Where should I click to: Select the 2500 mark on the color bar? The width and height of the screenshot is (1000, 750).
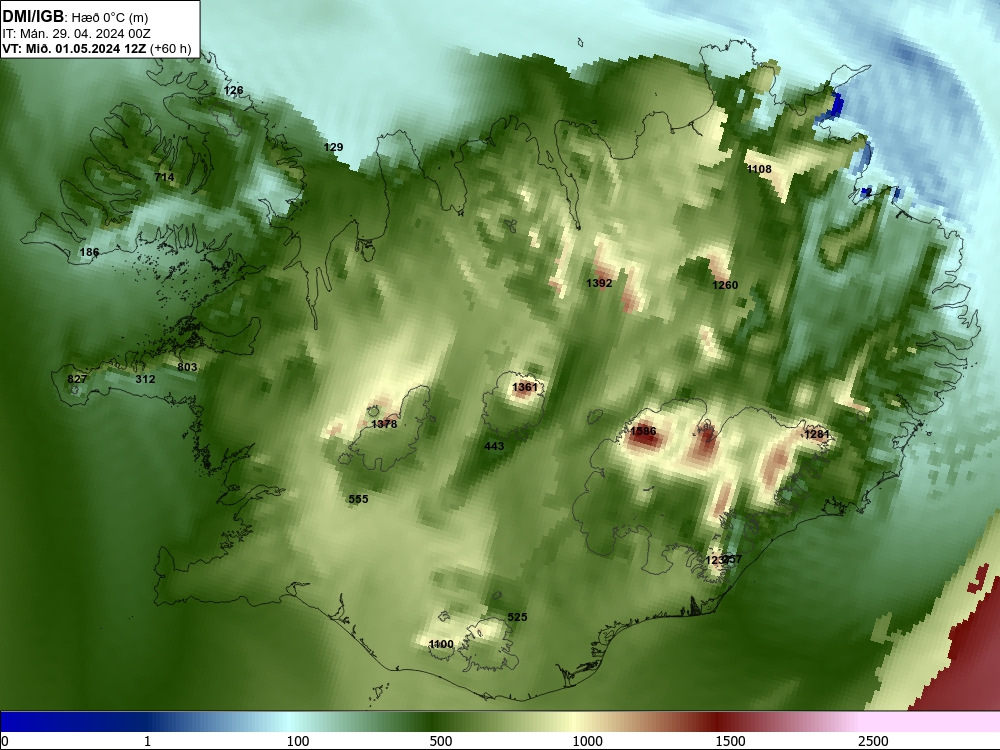pos(873,741)
